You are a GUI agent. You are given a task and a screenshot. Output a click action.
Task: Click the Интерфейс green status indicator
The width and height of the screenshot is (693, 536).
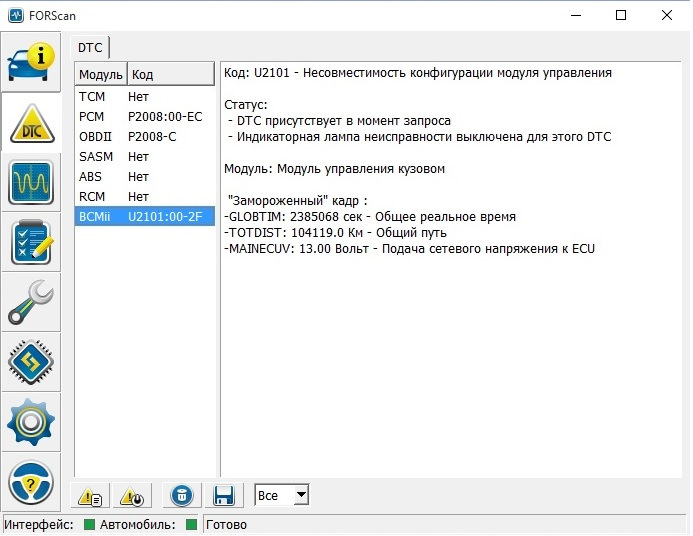pyautogui.click(x=89, y=525)
